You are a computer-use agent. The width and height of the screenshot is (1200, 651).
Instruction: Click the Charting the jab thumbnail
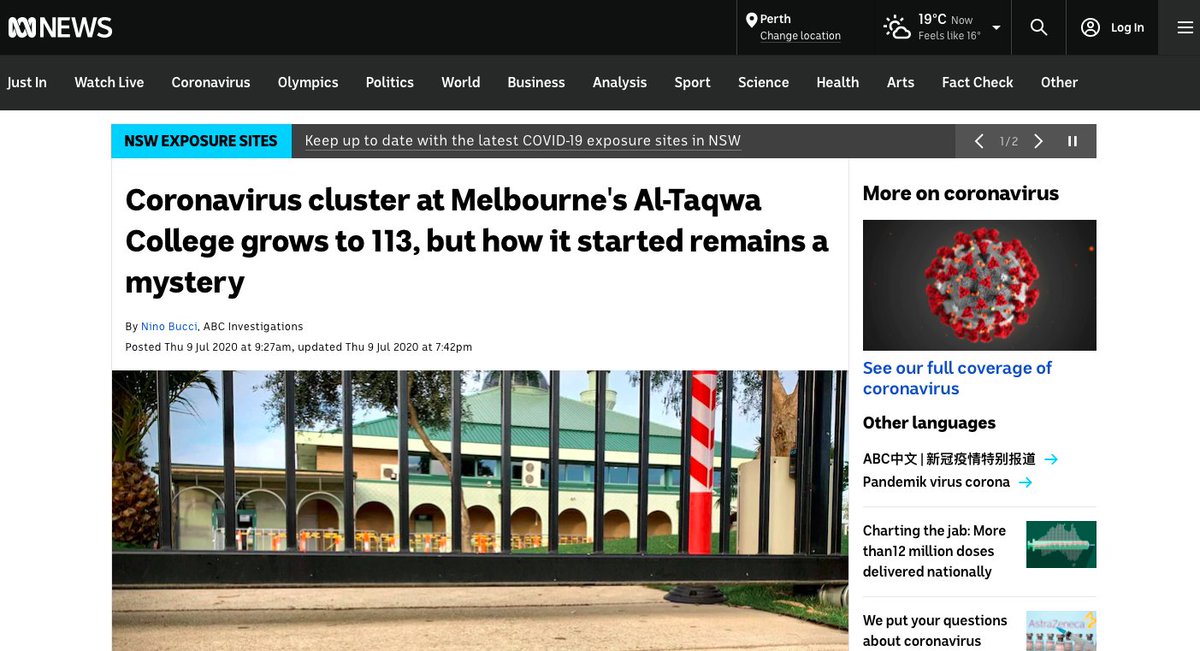[x=1061, y=545]
